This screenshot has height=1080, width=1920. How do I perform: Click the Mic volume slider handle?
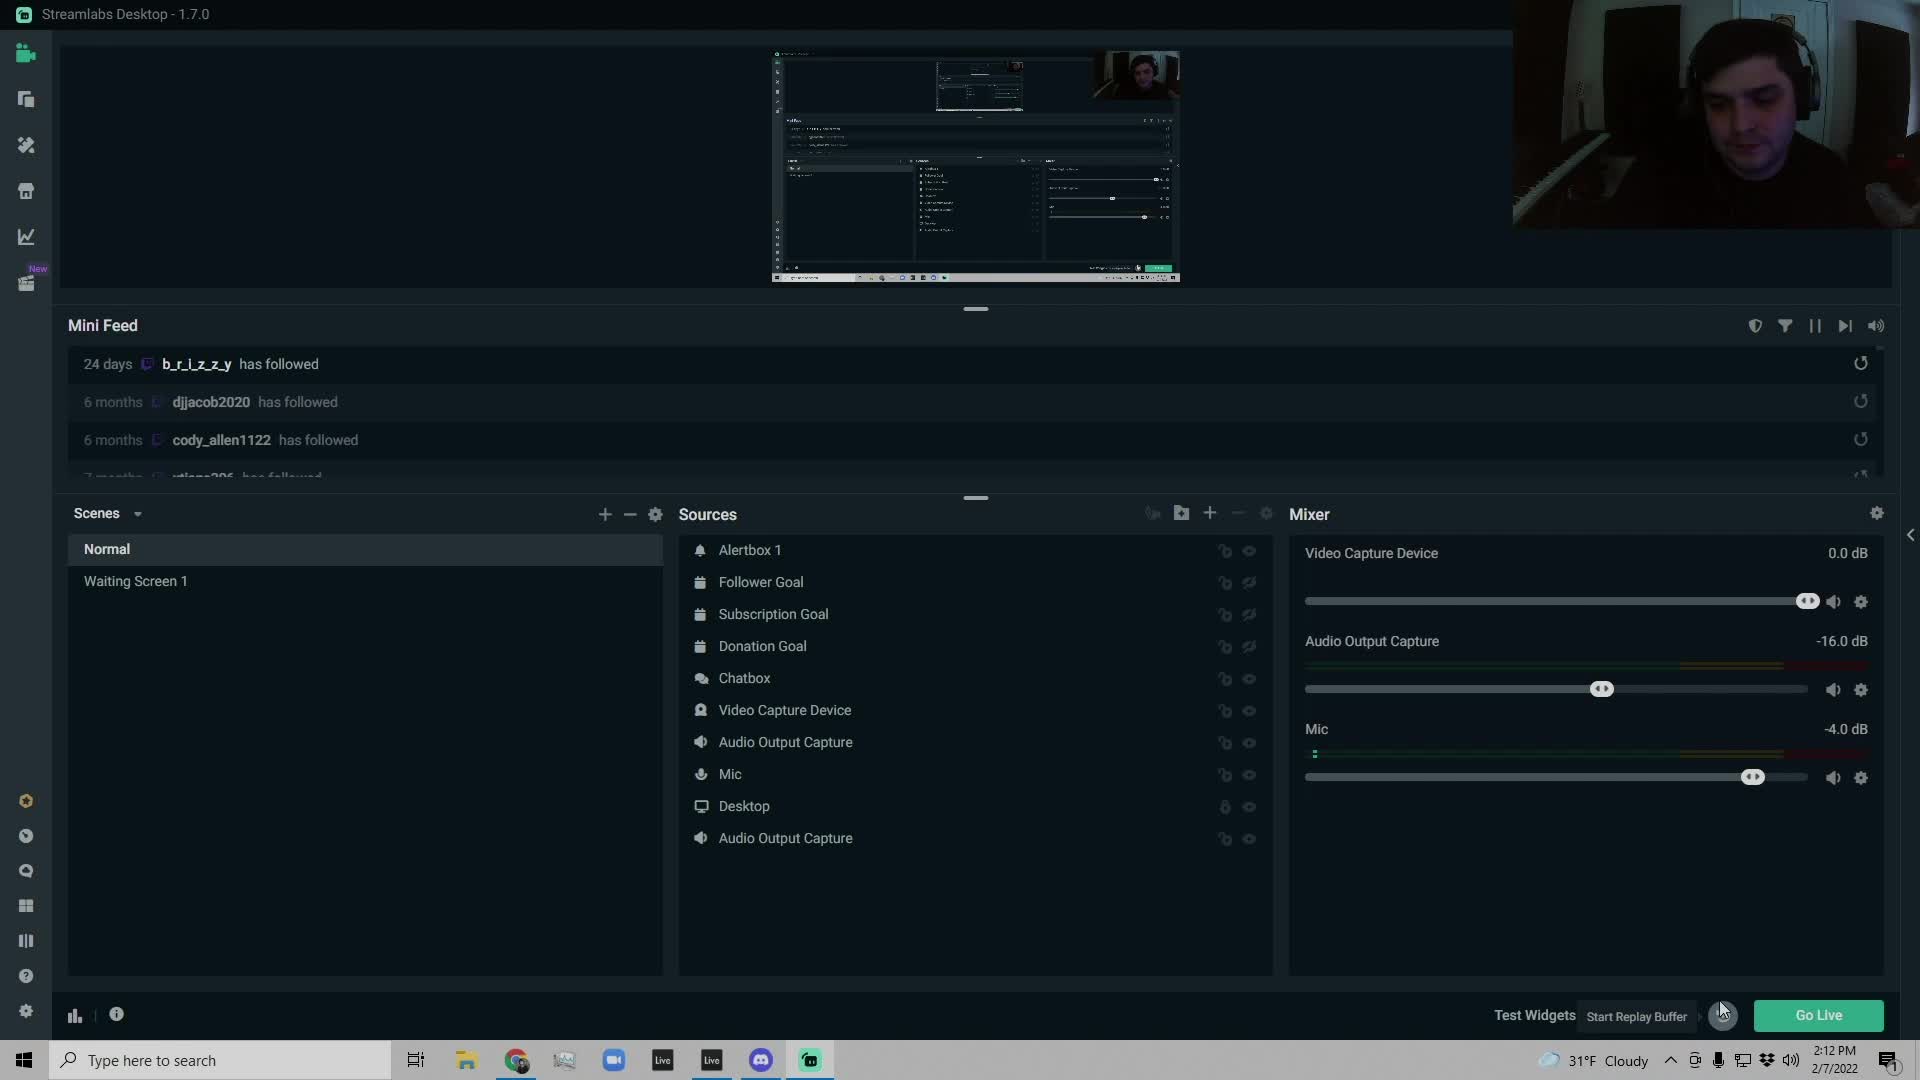point(1752,777)
